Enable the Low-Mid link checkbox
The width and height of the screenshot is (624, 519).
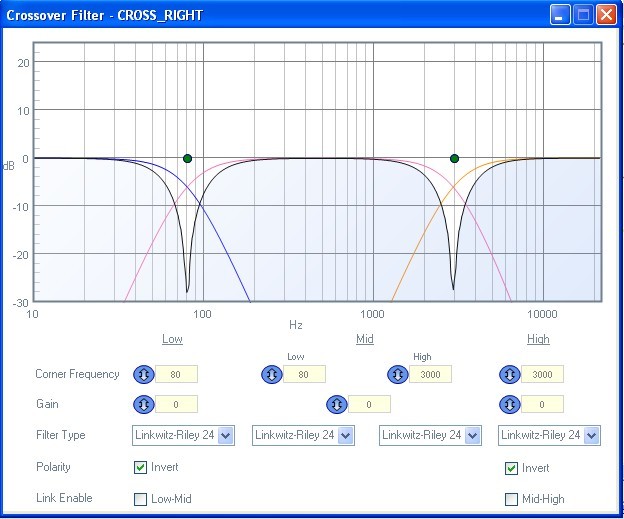point(140,499)
